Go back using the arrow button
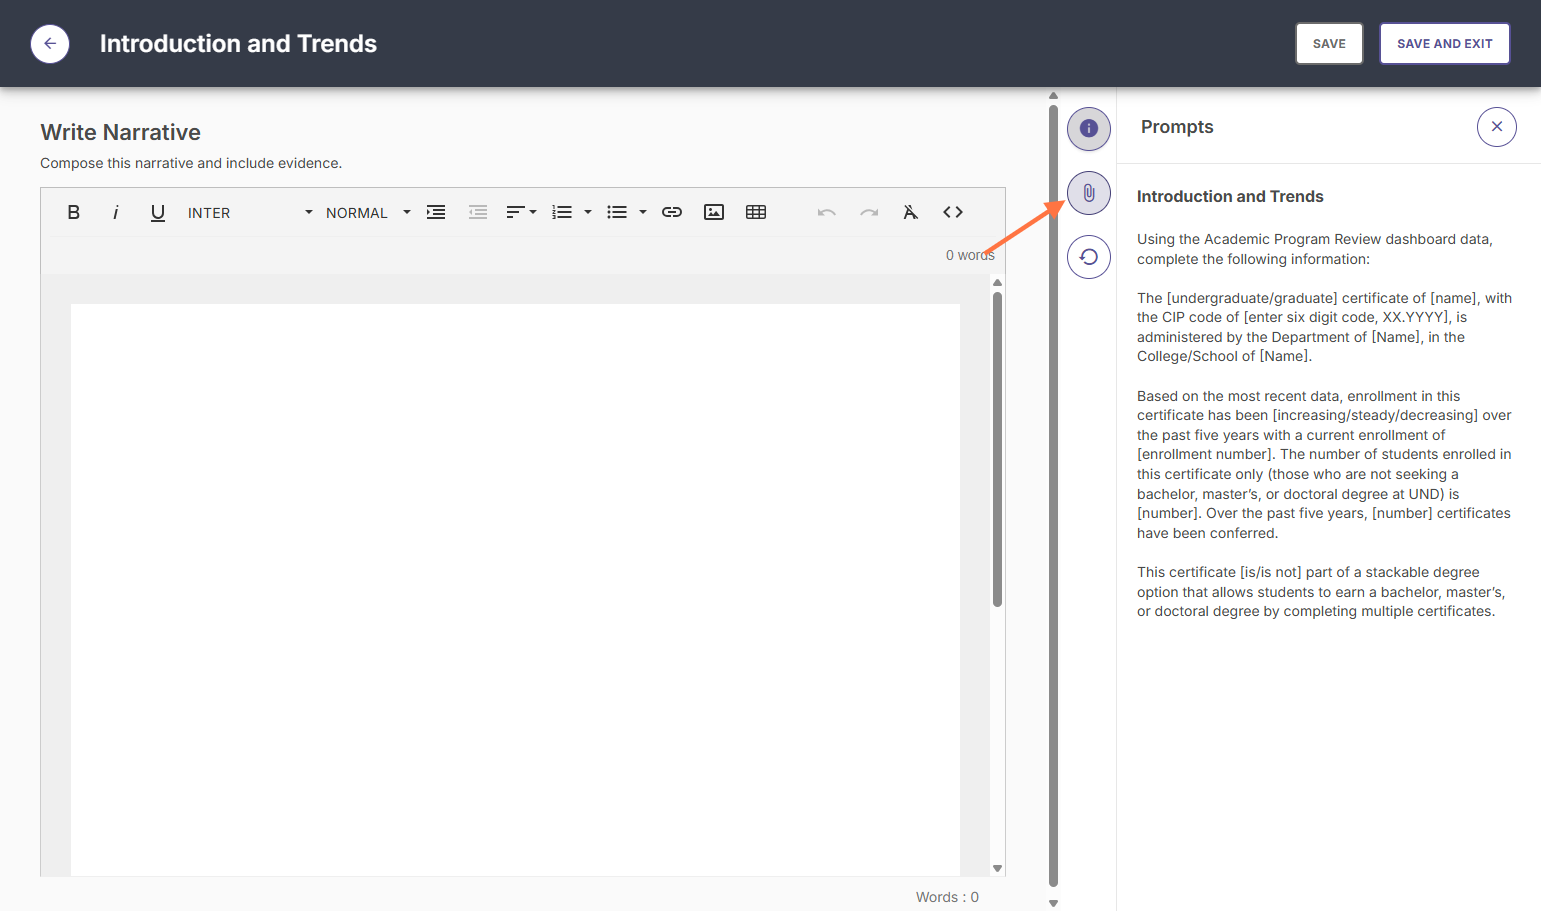This screenshot has width=1541, height=911. (x=50, y=44)
